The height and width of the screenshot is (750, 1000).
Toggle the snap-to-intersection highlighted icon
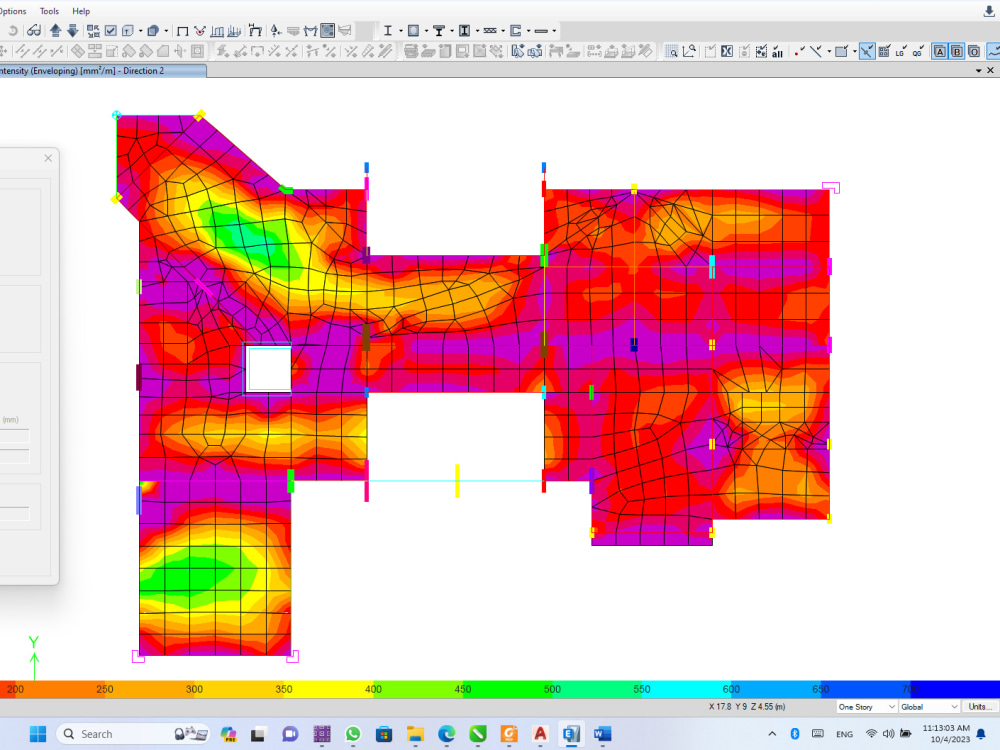click(x=868, y=50)
